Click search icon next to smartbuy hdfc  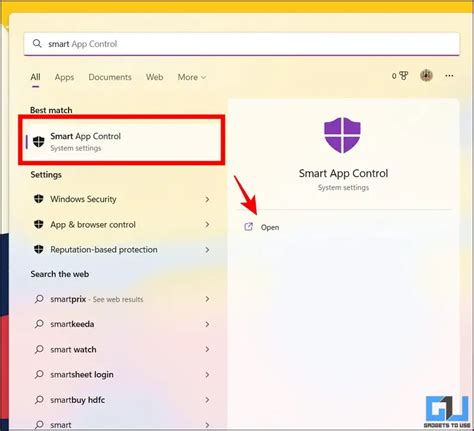point(39,400)
